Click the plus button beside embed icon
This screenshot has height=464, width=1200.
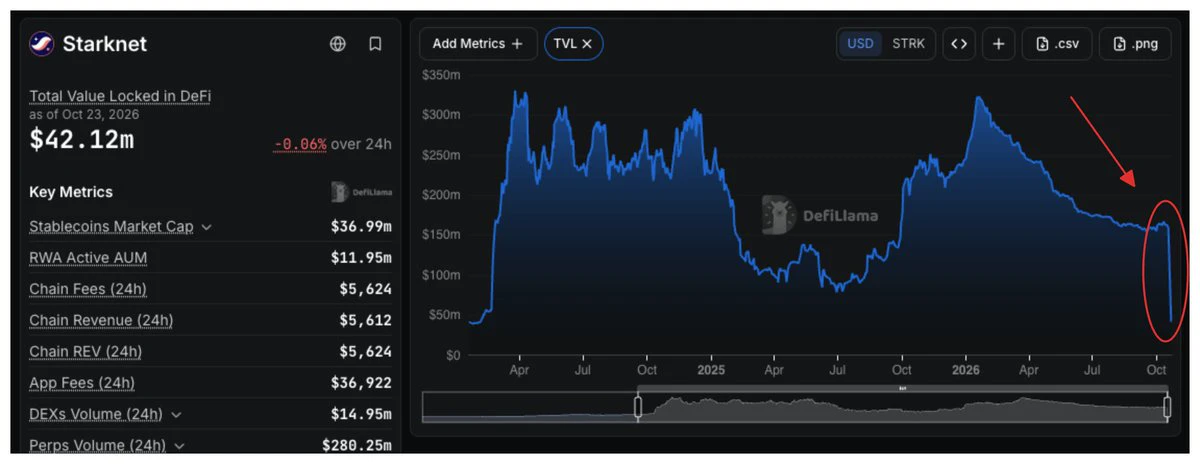999,44
